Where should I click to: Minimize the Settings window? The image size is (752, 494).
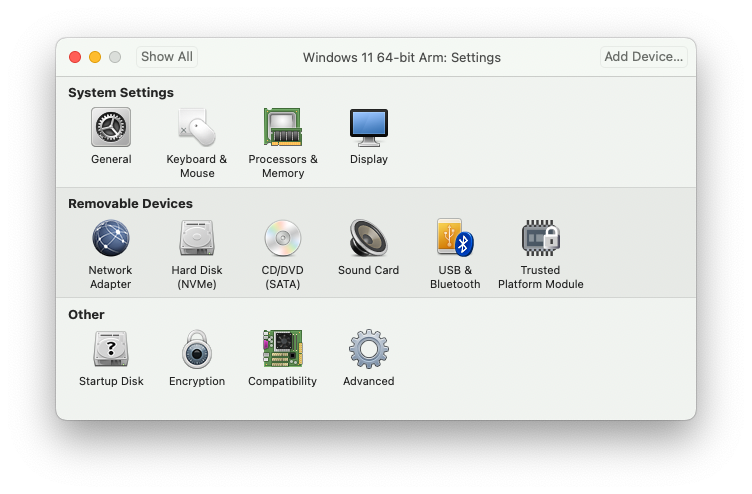click(x=95, y=57)
